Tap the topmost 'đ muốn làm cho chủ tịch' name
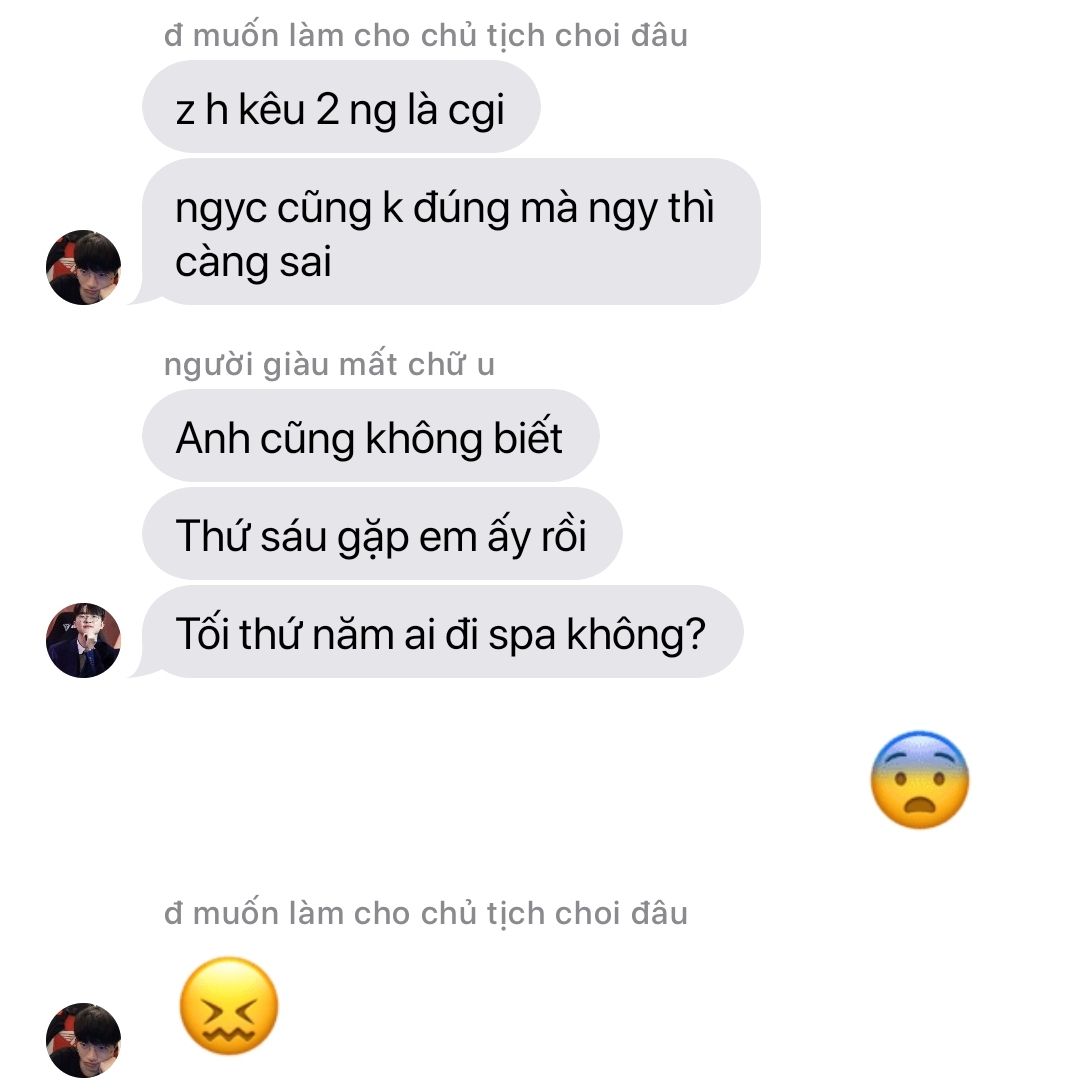The width and height of the screenshot is (1080, 1090). 426,35
